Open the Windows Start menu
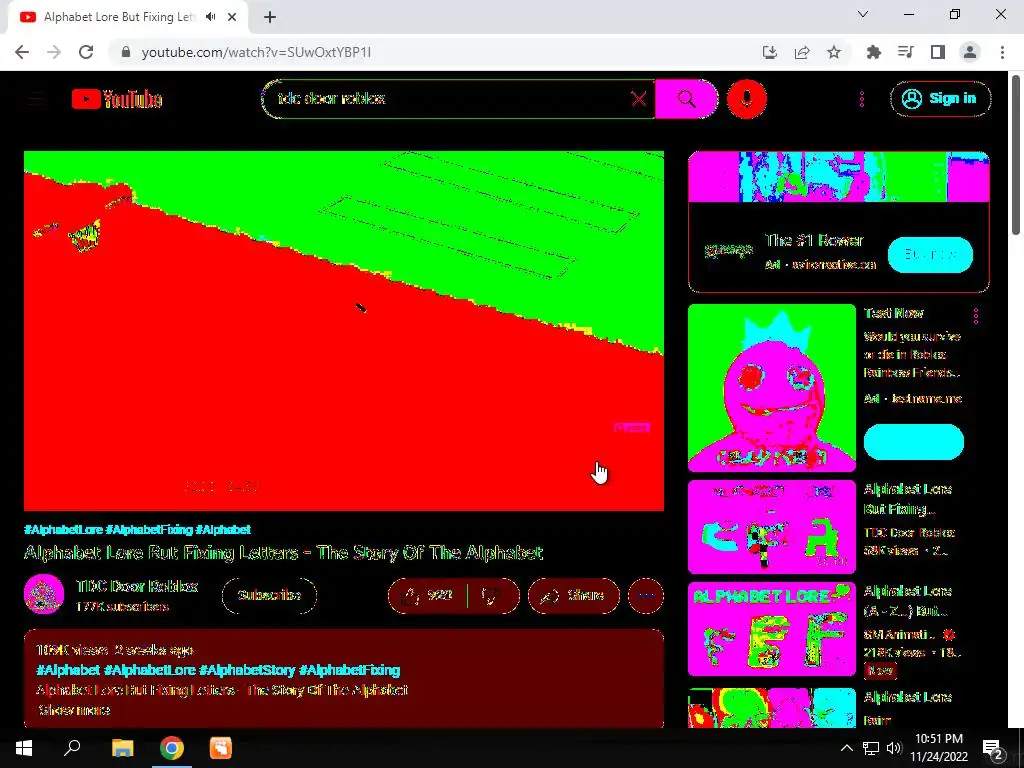The image size is (1024, 768). pos(24,748)
